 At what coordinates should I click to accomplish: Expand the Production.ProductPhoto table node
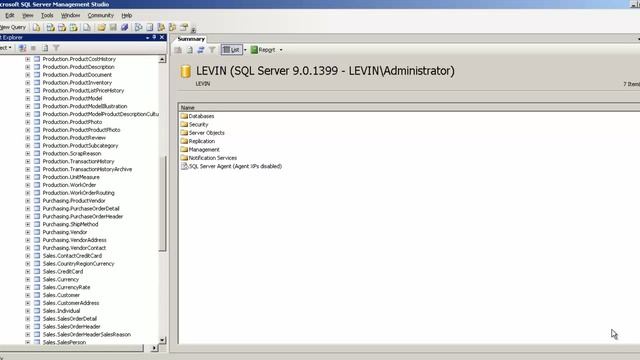(x=27, y=122)
